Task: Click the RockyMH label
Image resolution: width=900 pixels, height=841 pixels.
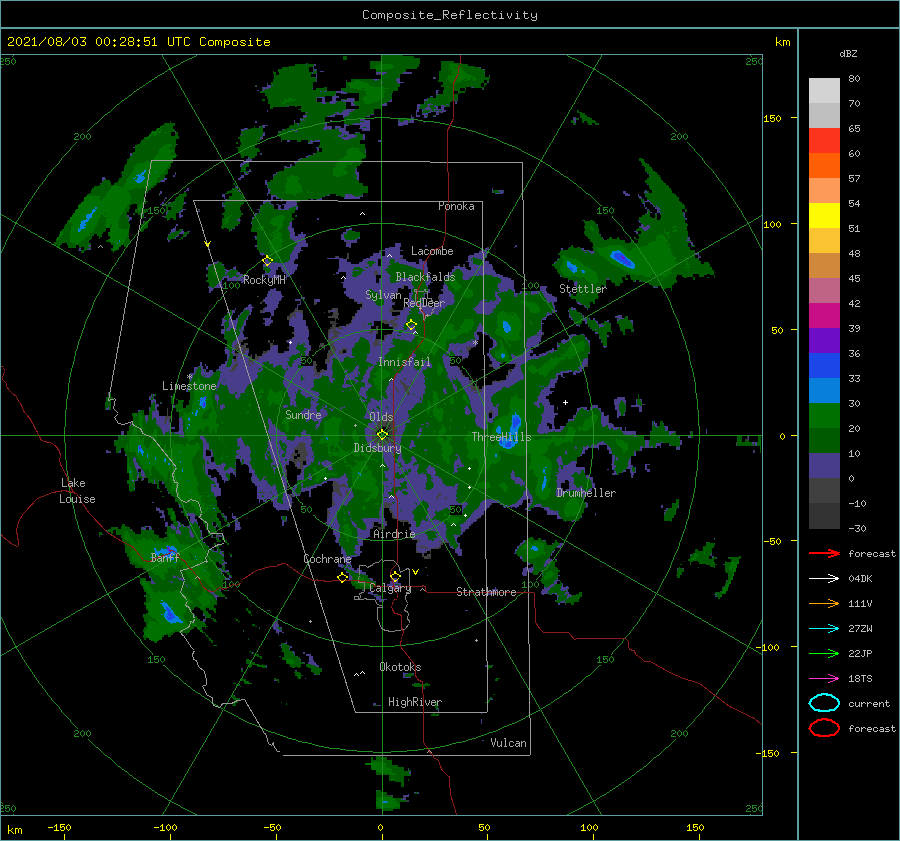Action: click(x=264, y=280)
